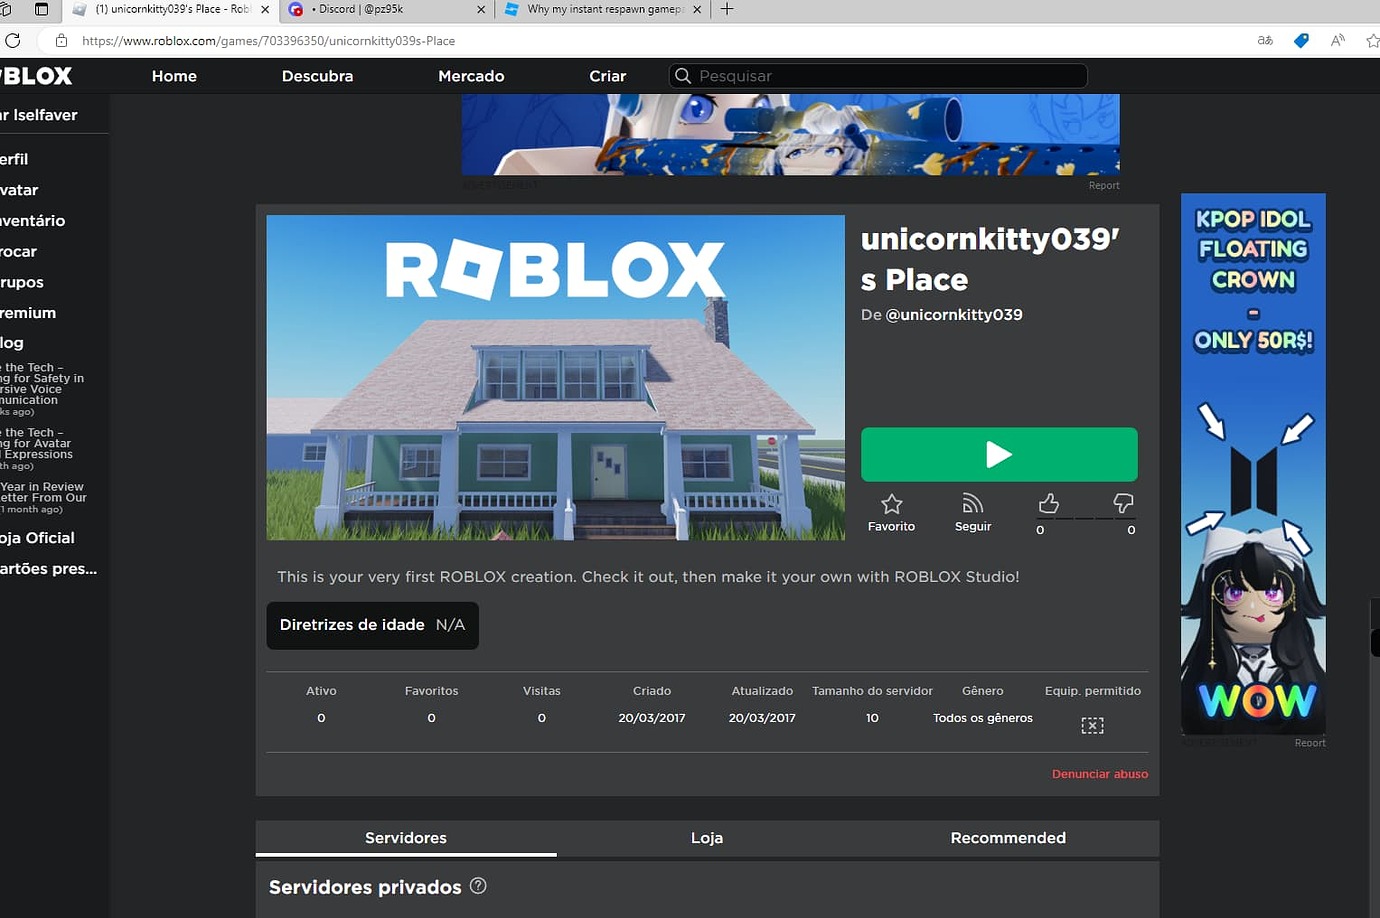Open Servidores privados help question icon

pyautogui.click(x=478, y=886)
